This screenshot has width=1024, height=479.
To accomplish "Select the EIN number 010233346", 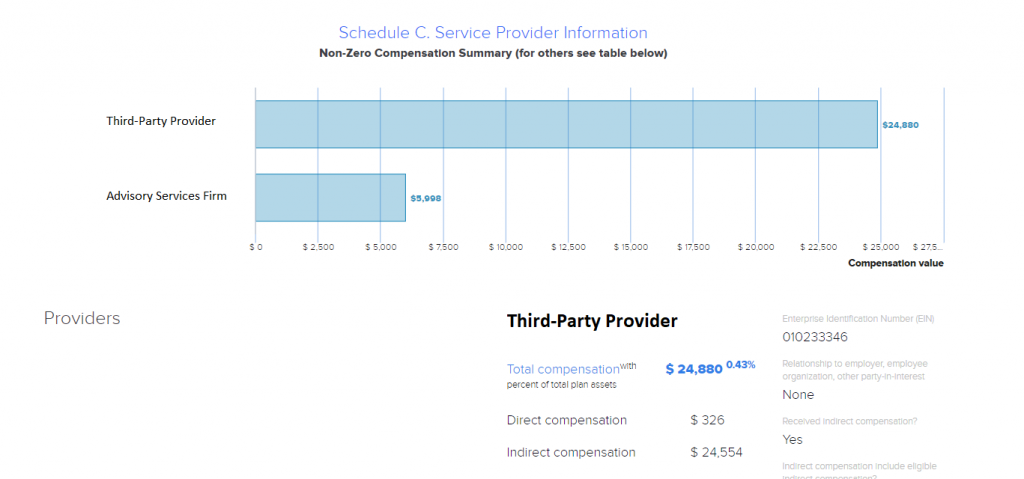I will [815, 337].
